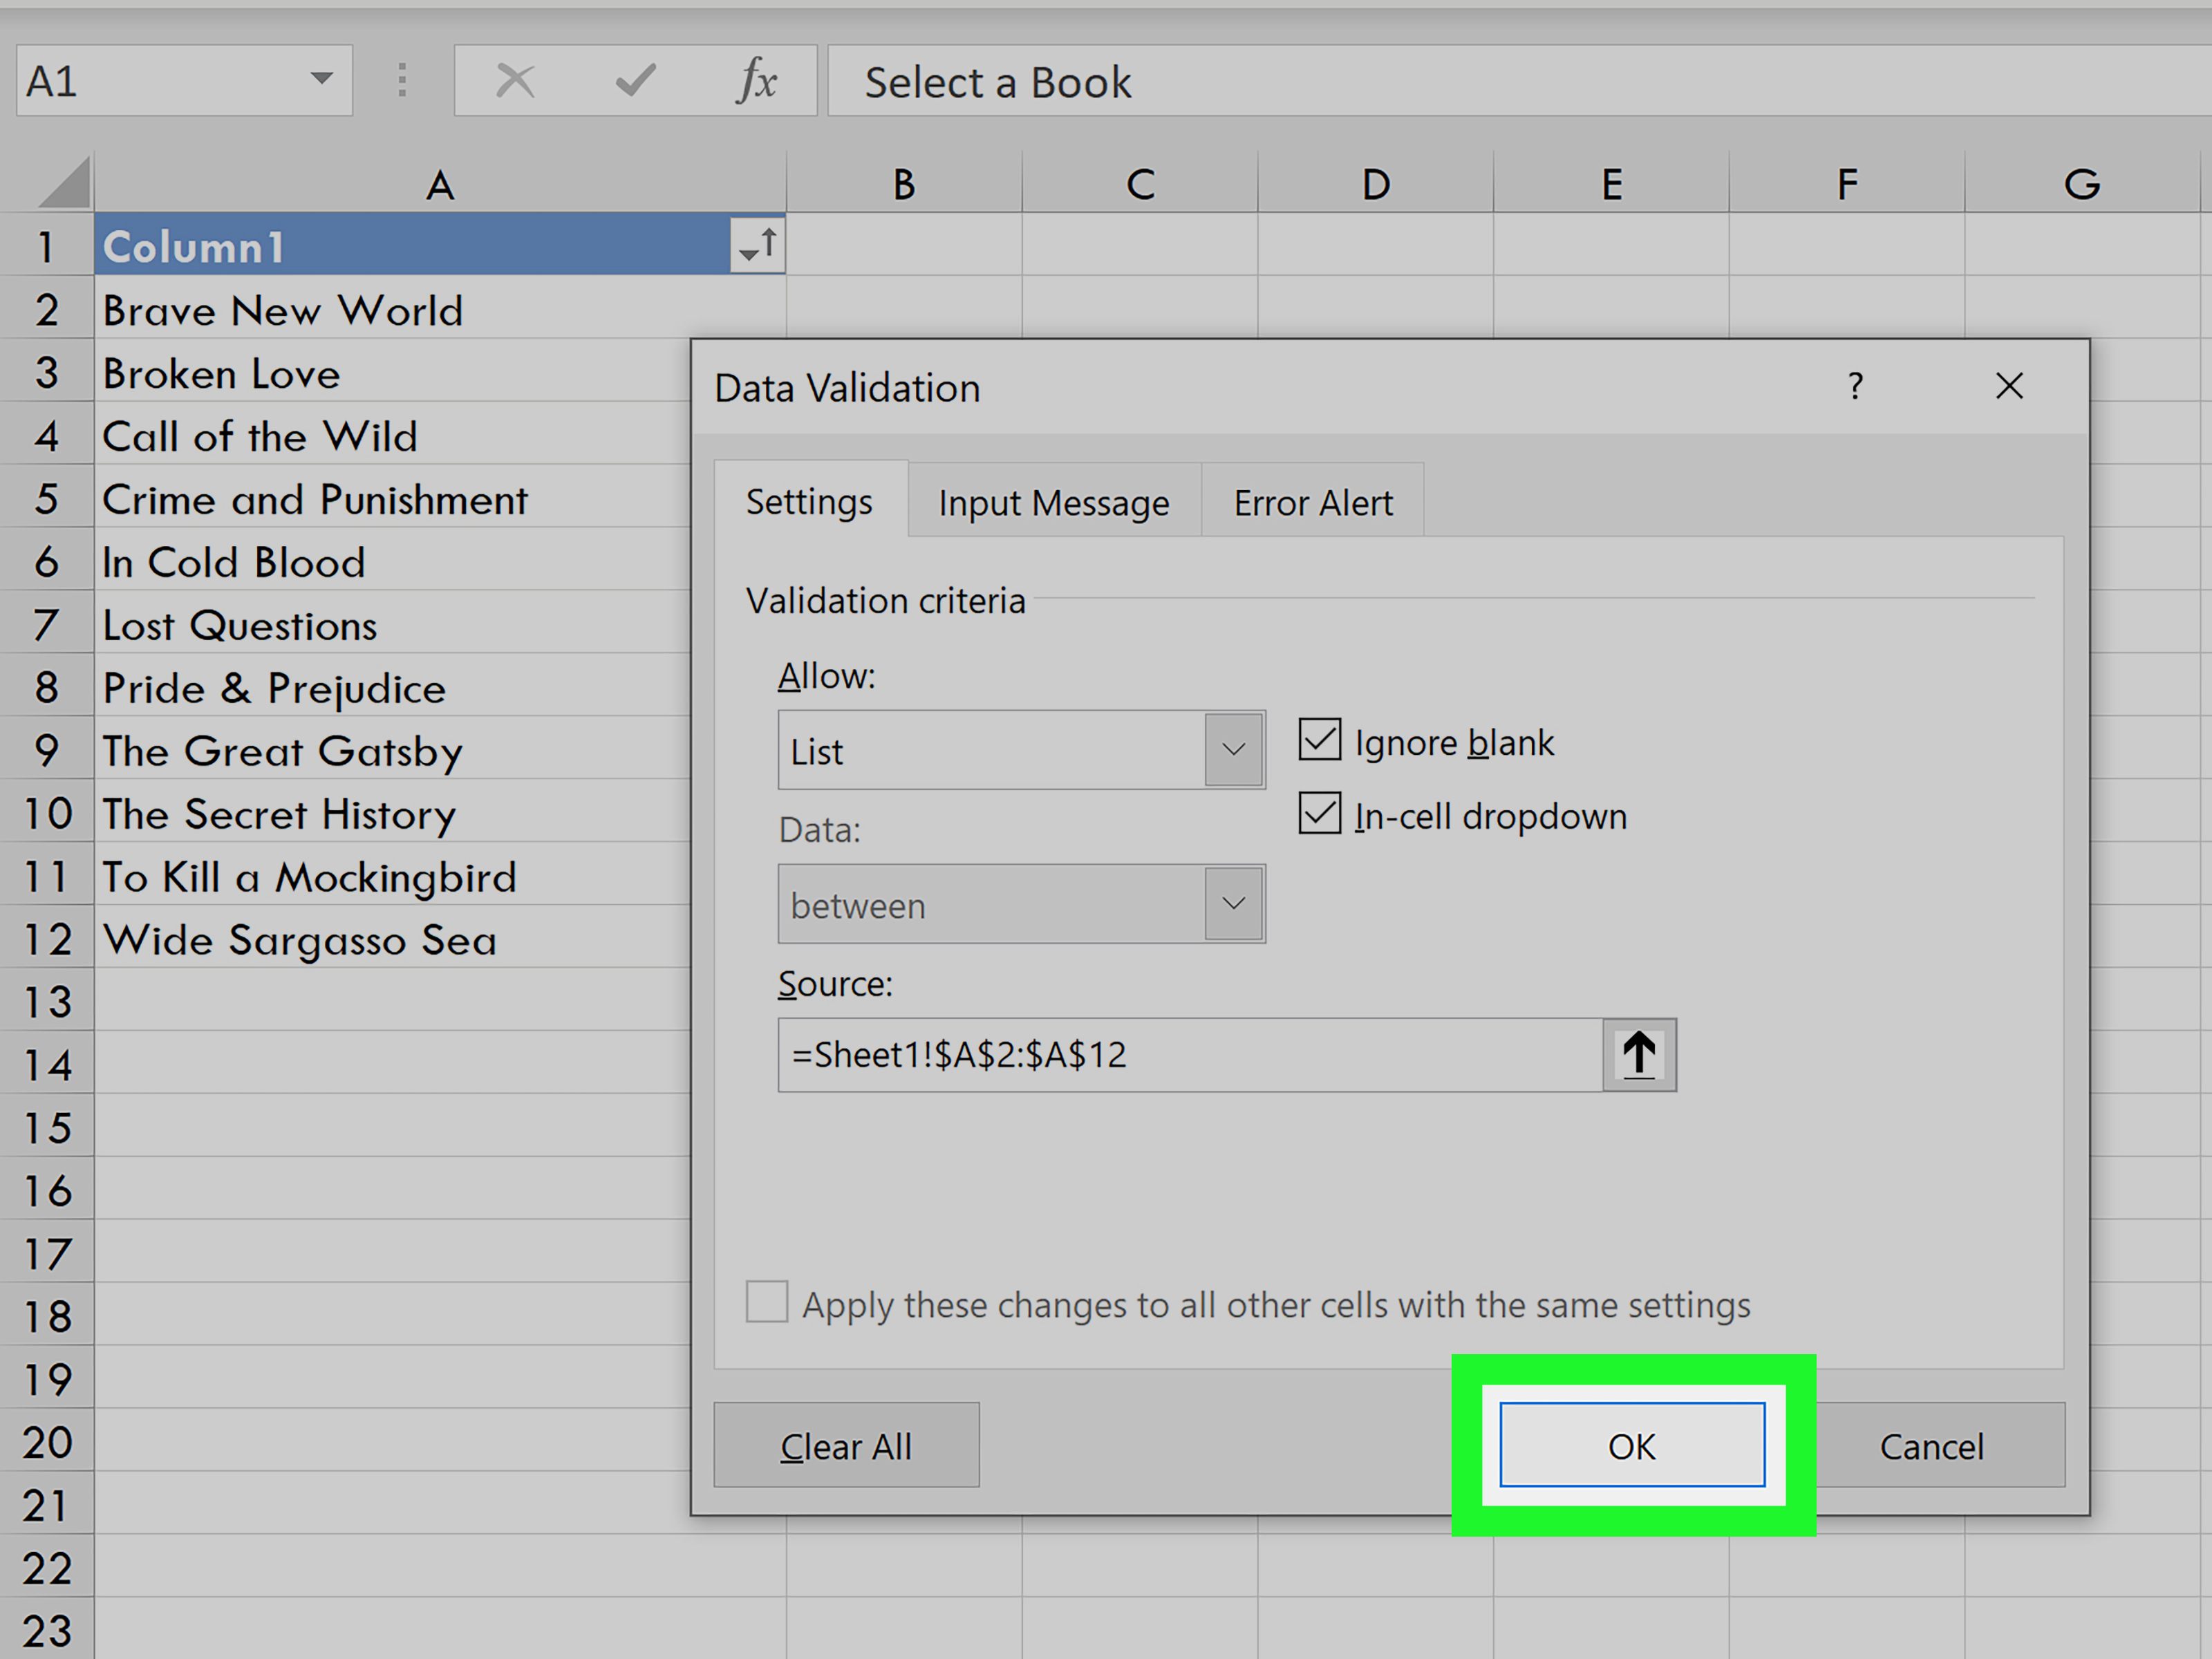Click the collapse dialog arrow beside Source

1638,1055
